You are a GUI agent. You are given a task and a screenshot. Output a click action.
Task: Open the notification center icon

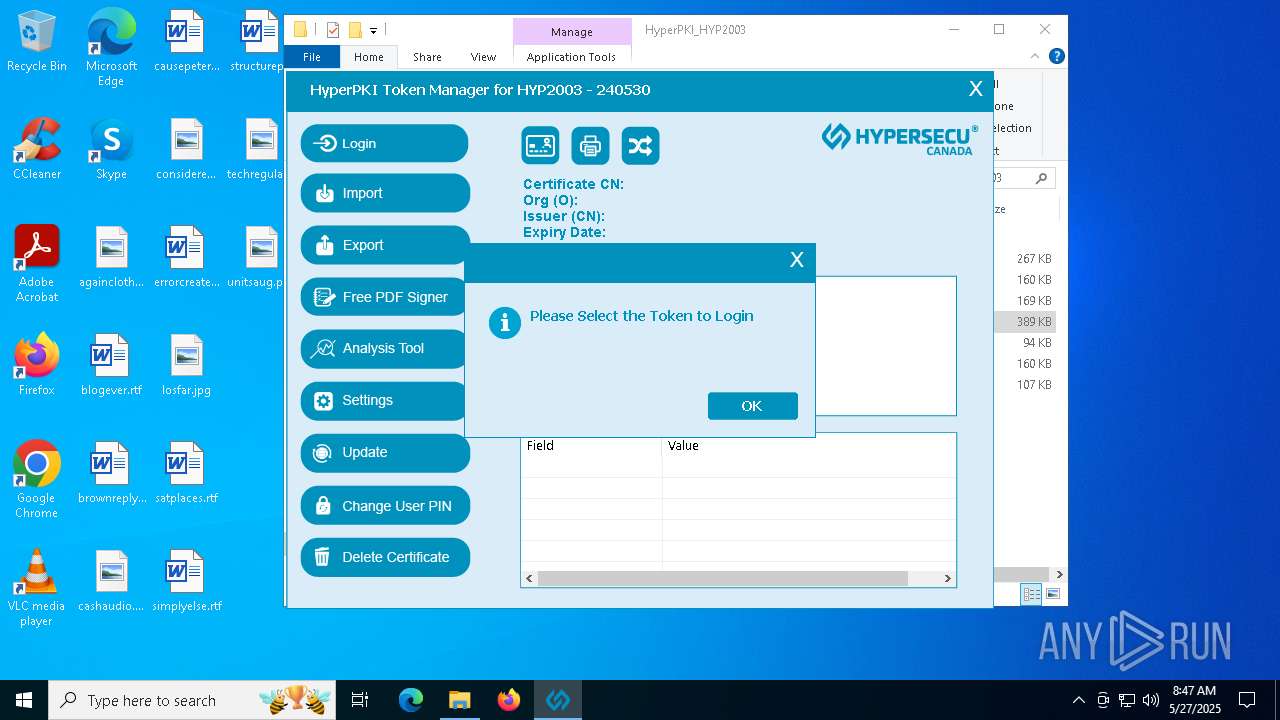(x=1247, y=700)
